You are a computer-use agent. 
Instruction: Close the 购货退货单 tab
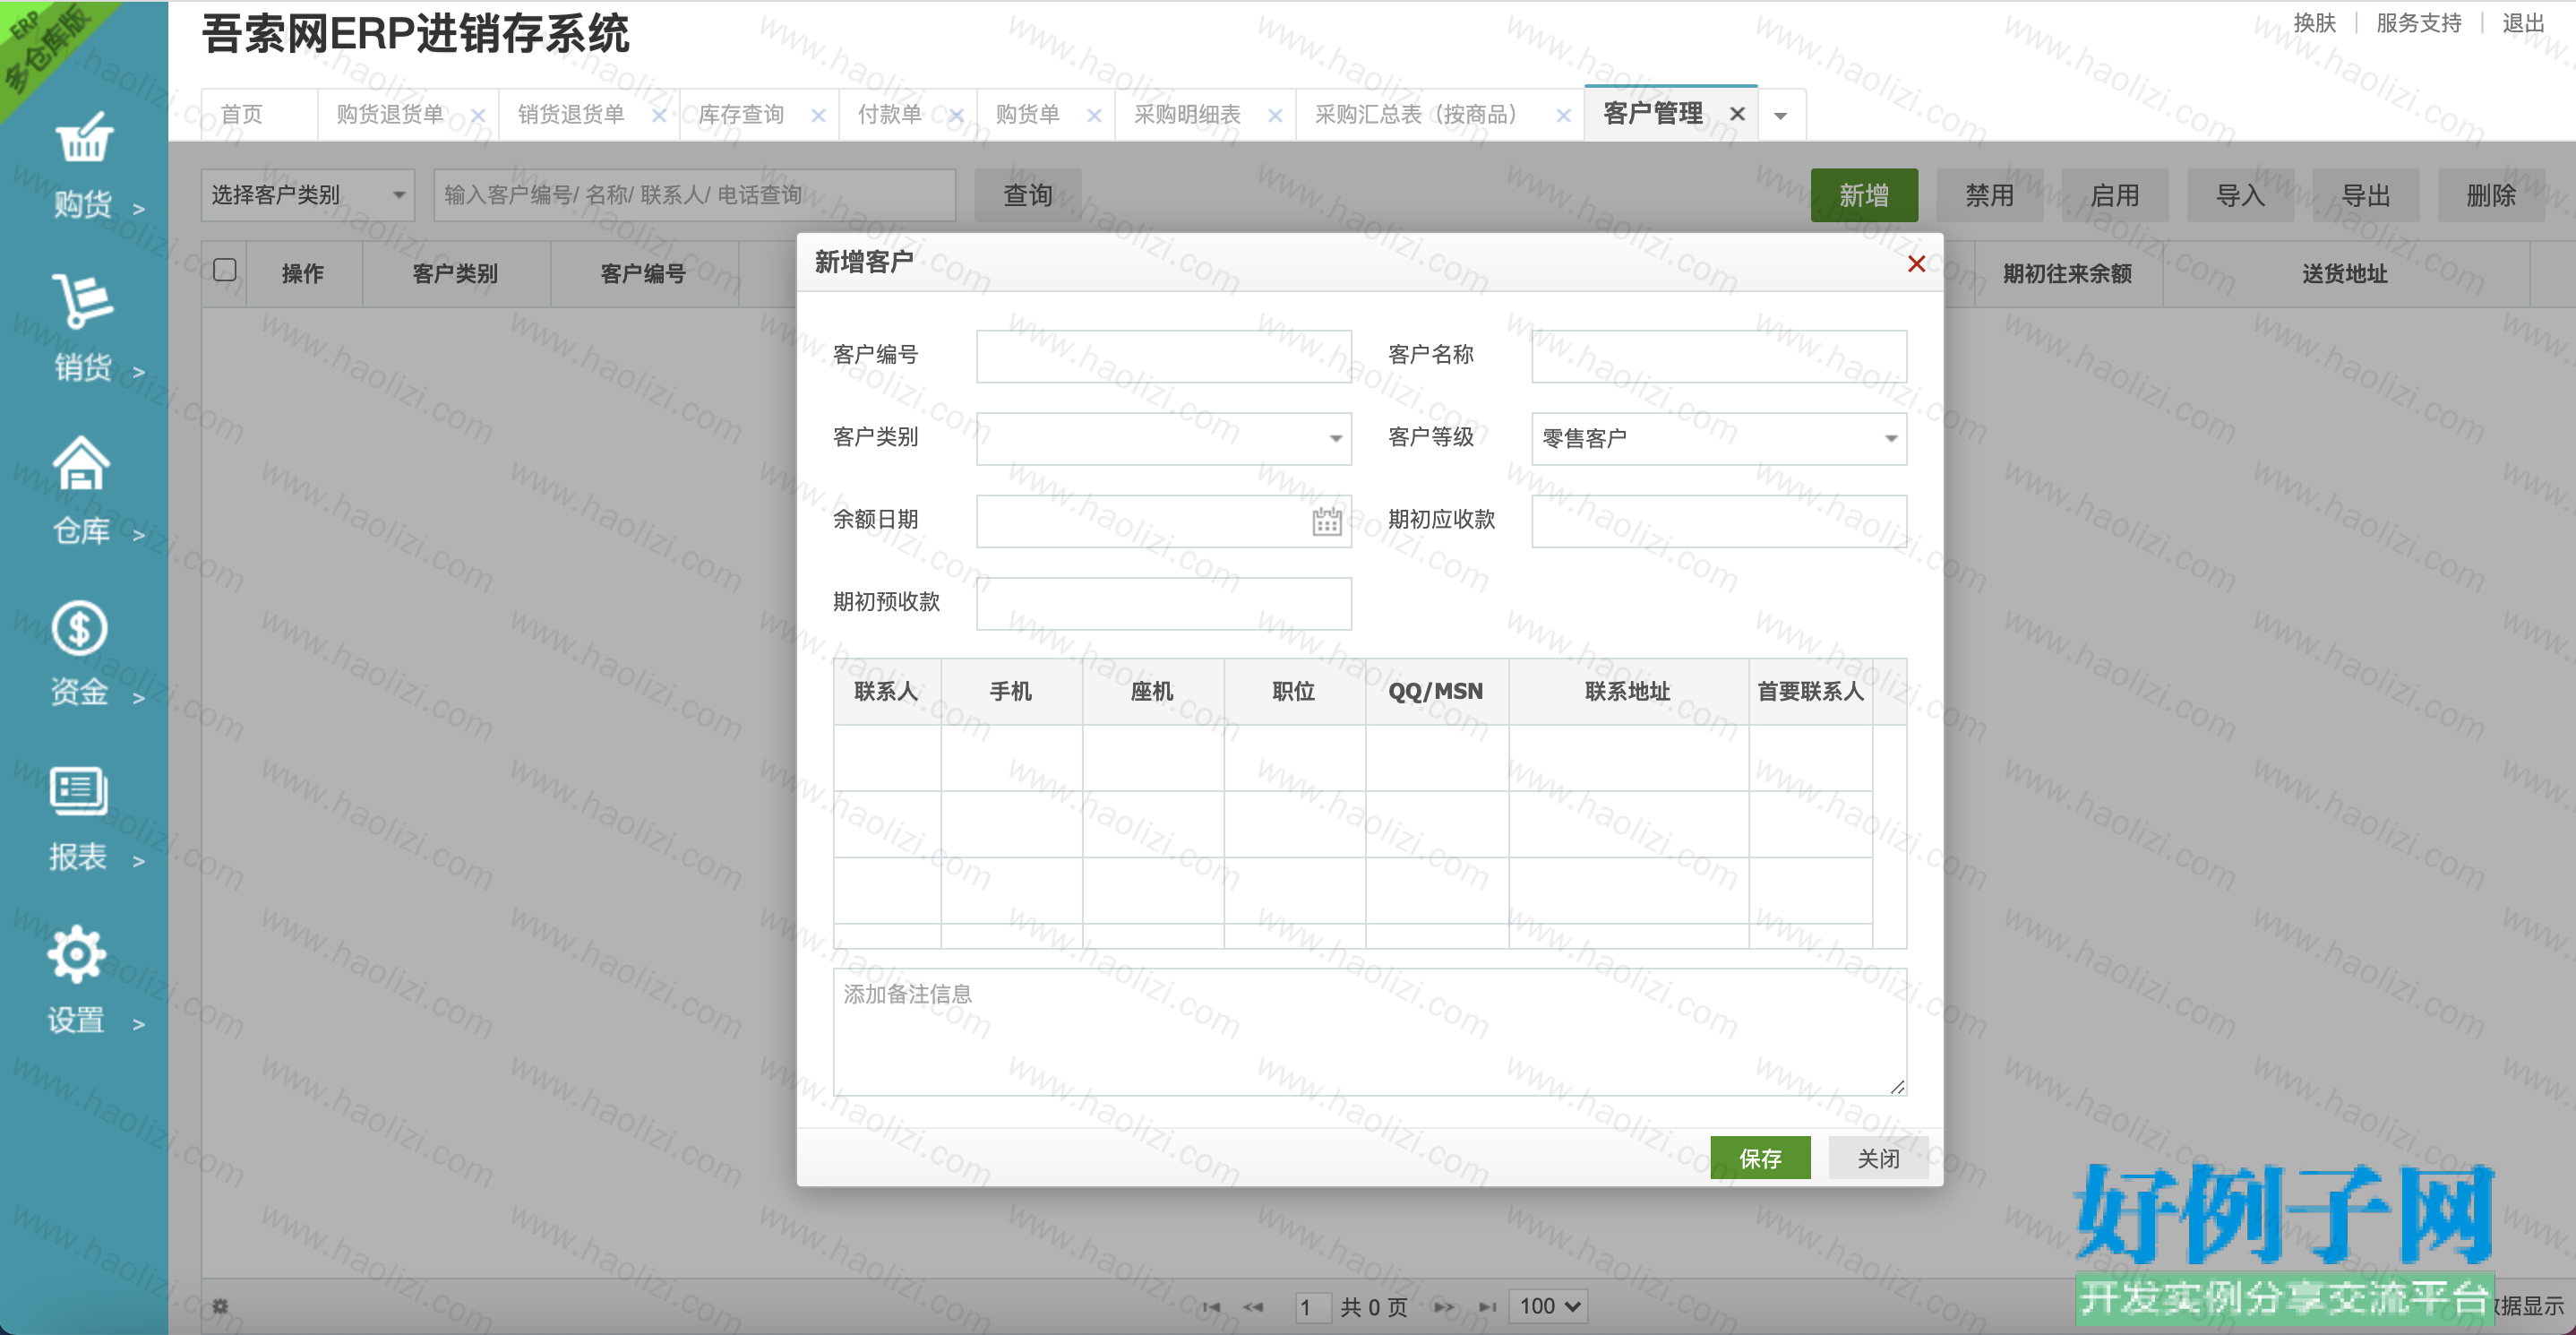pos(478,115)
